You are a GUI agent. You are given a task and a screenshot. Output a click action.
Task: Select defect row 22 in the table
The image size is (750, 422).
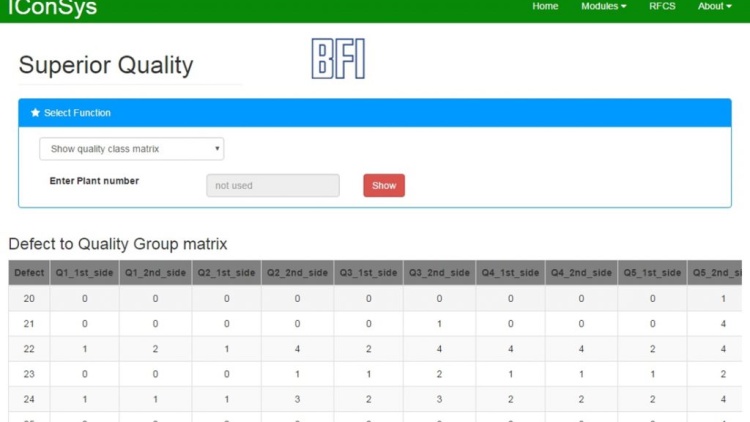click(x=29, y=349)
